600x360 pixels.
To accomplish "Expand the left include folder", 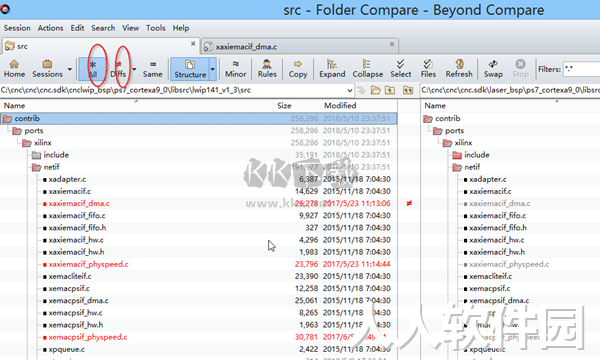I will point(37,155).
